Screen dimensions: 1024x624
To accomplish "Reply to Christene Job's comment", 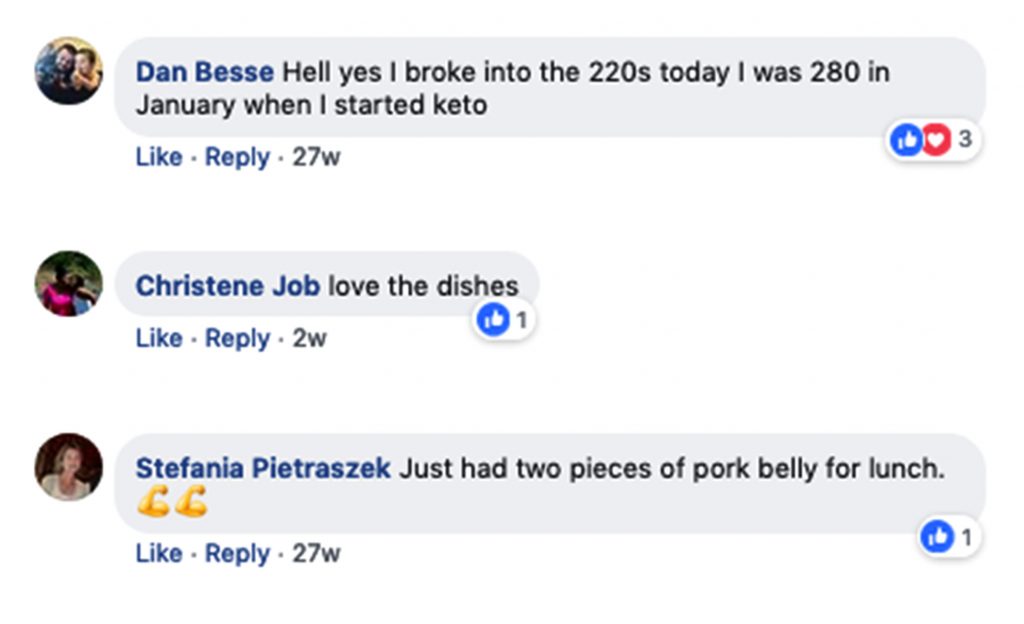I will click(x=238, y=339).
